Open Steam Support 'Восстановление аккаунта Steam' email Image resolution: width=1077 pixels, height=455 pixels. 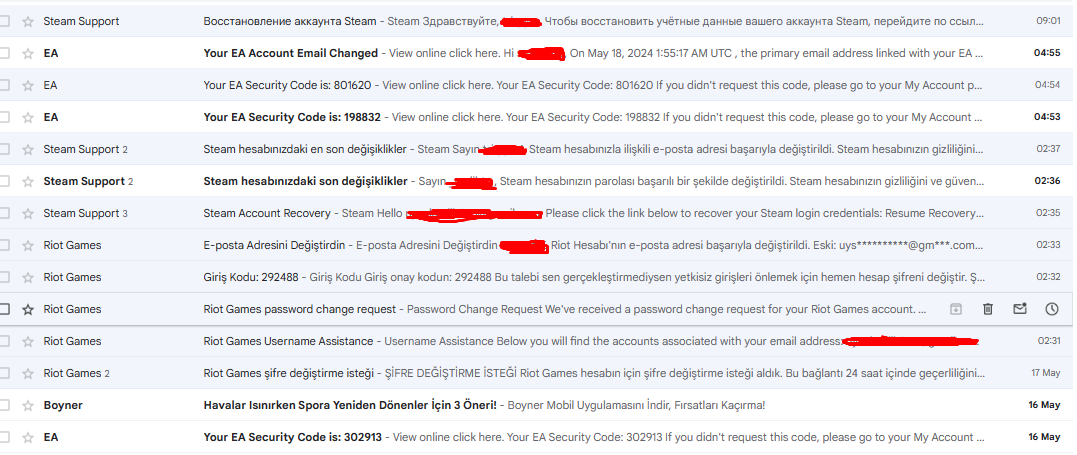tap(292, 20)
